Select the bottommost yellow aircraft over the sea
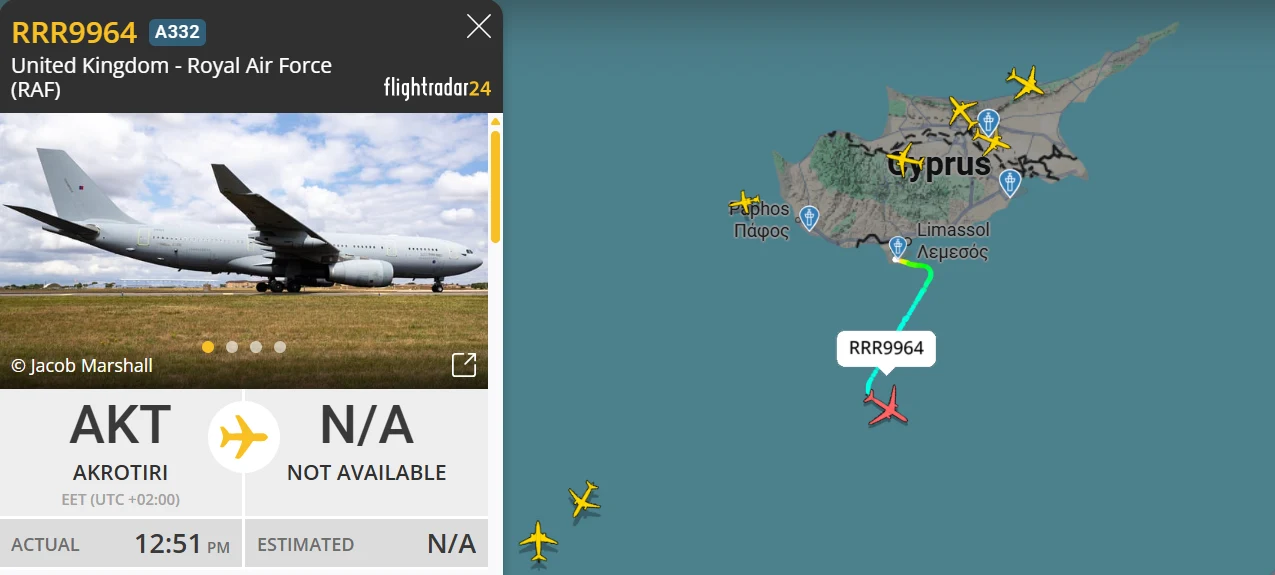 [x=538, y=541]
